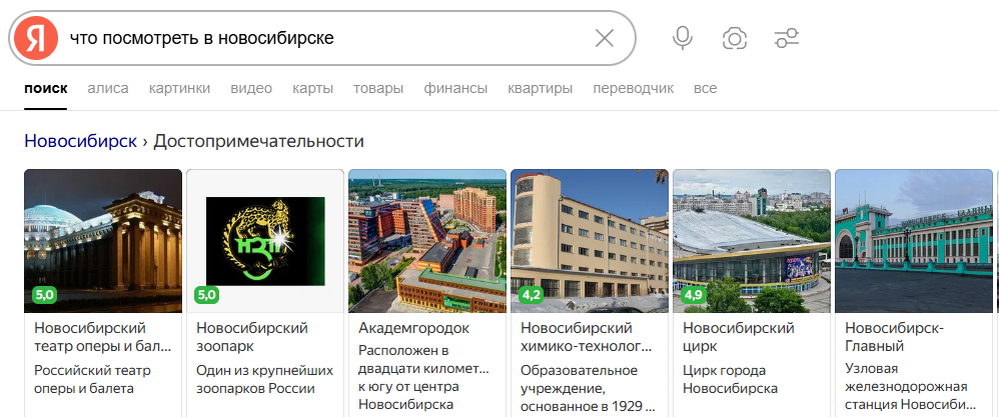Open the карты tab
The width and height of the screenshot is (999, 417).
point(313,88)
